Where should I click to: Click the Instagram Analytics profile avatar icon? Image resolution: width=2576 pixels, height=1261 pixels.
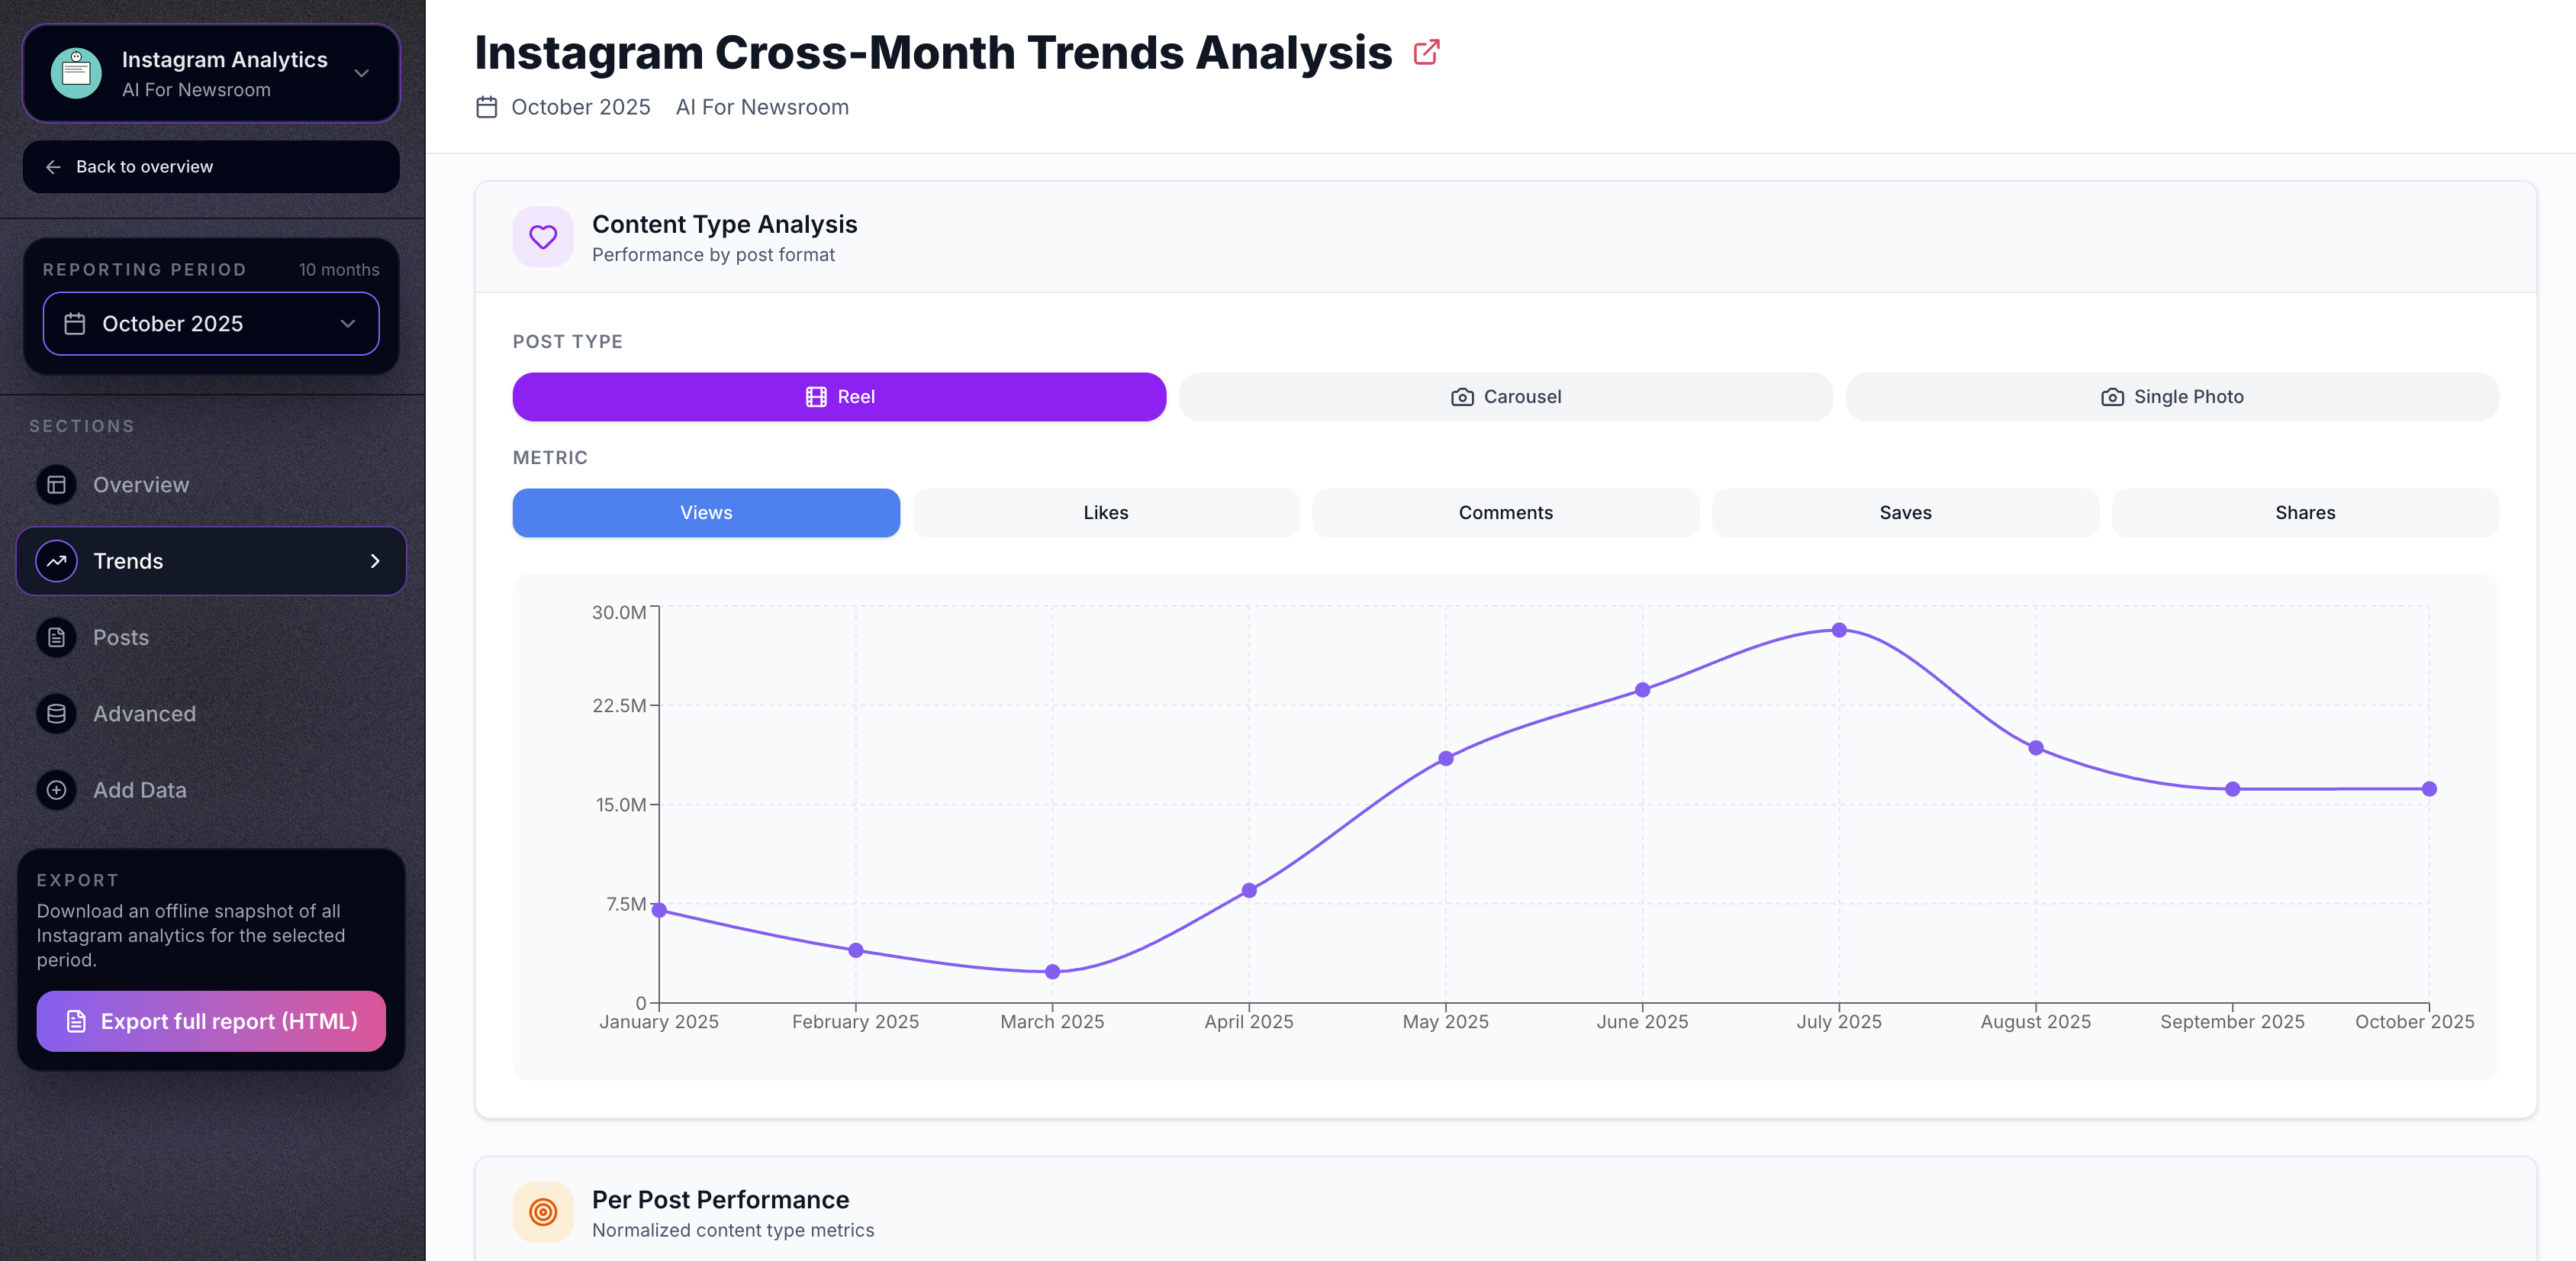[76, 73]
